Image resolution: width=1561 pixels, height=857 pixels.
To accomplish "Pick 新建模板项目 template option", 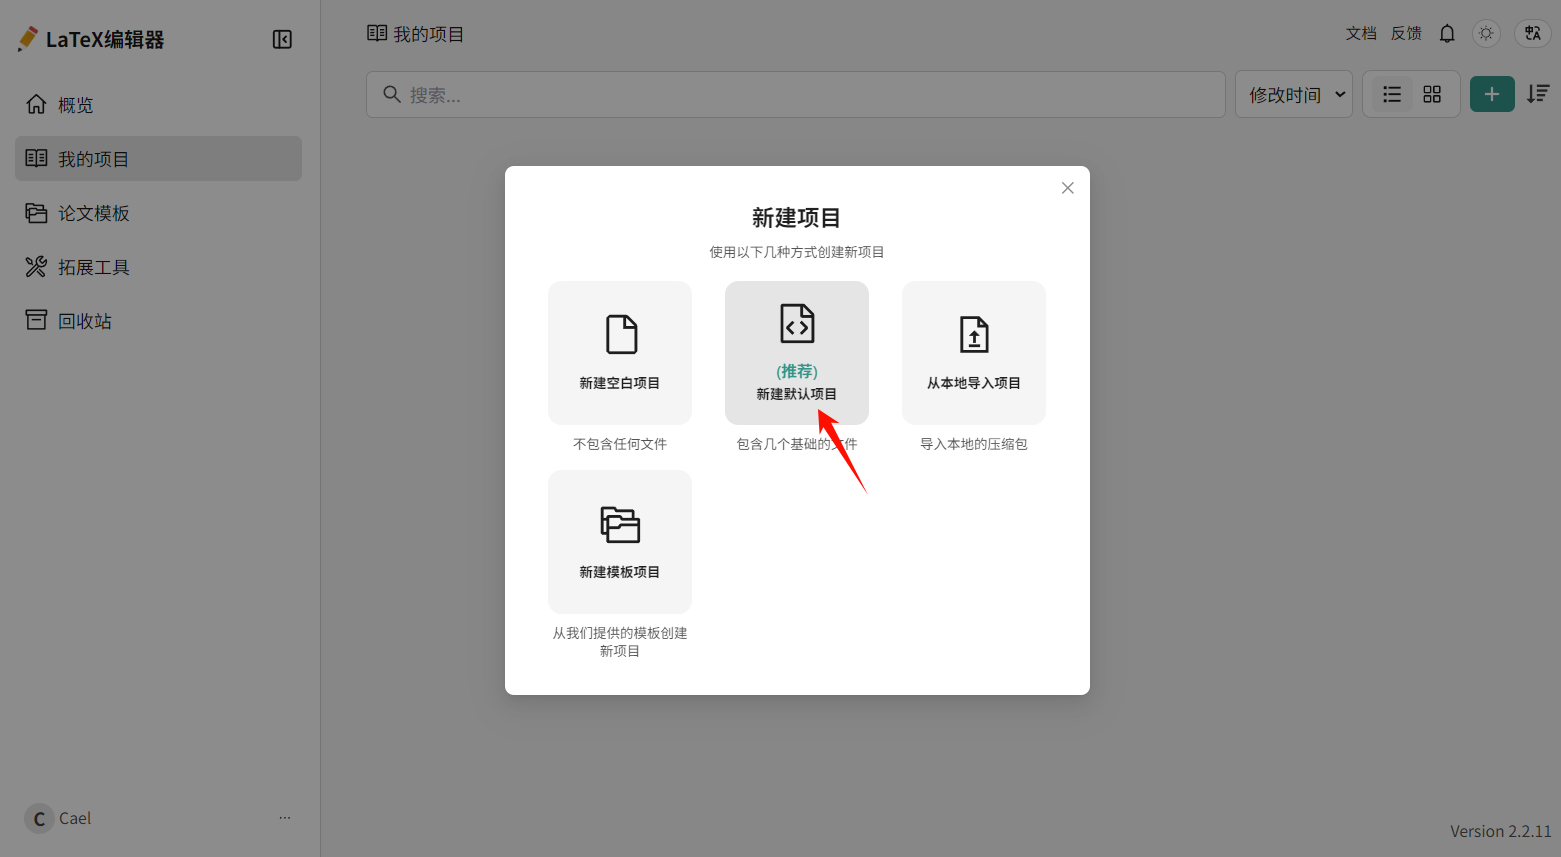I will tap(620, 542).
